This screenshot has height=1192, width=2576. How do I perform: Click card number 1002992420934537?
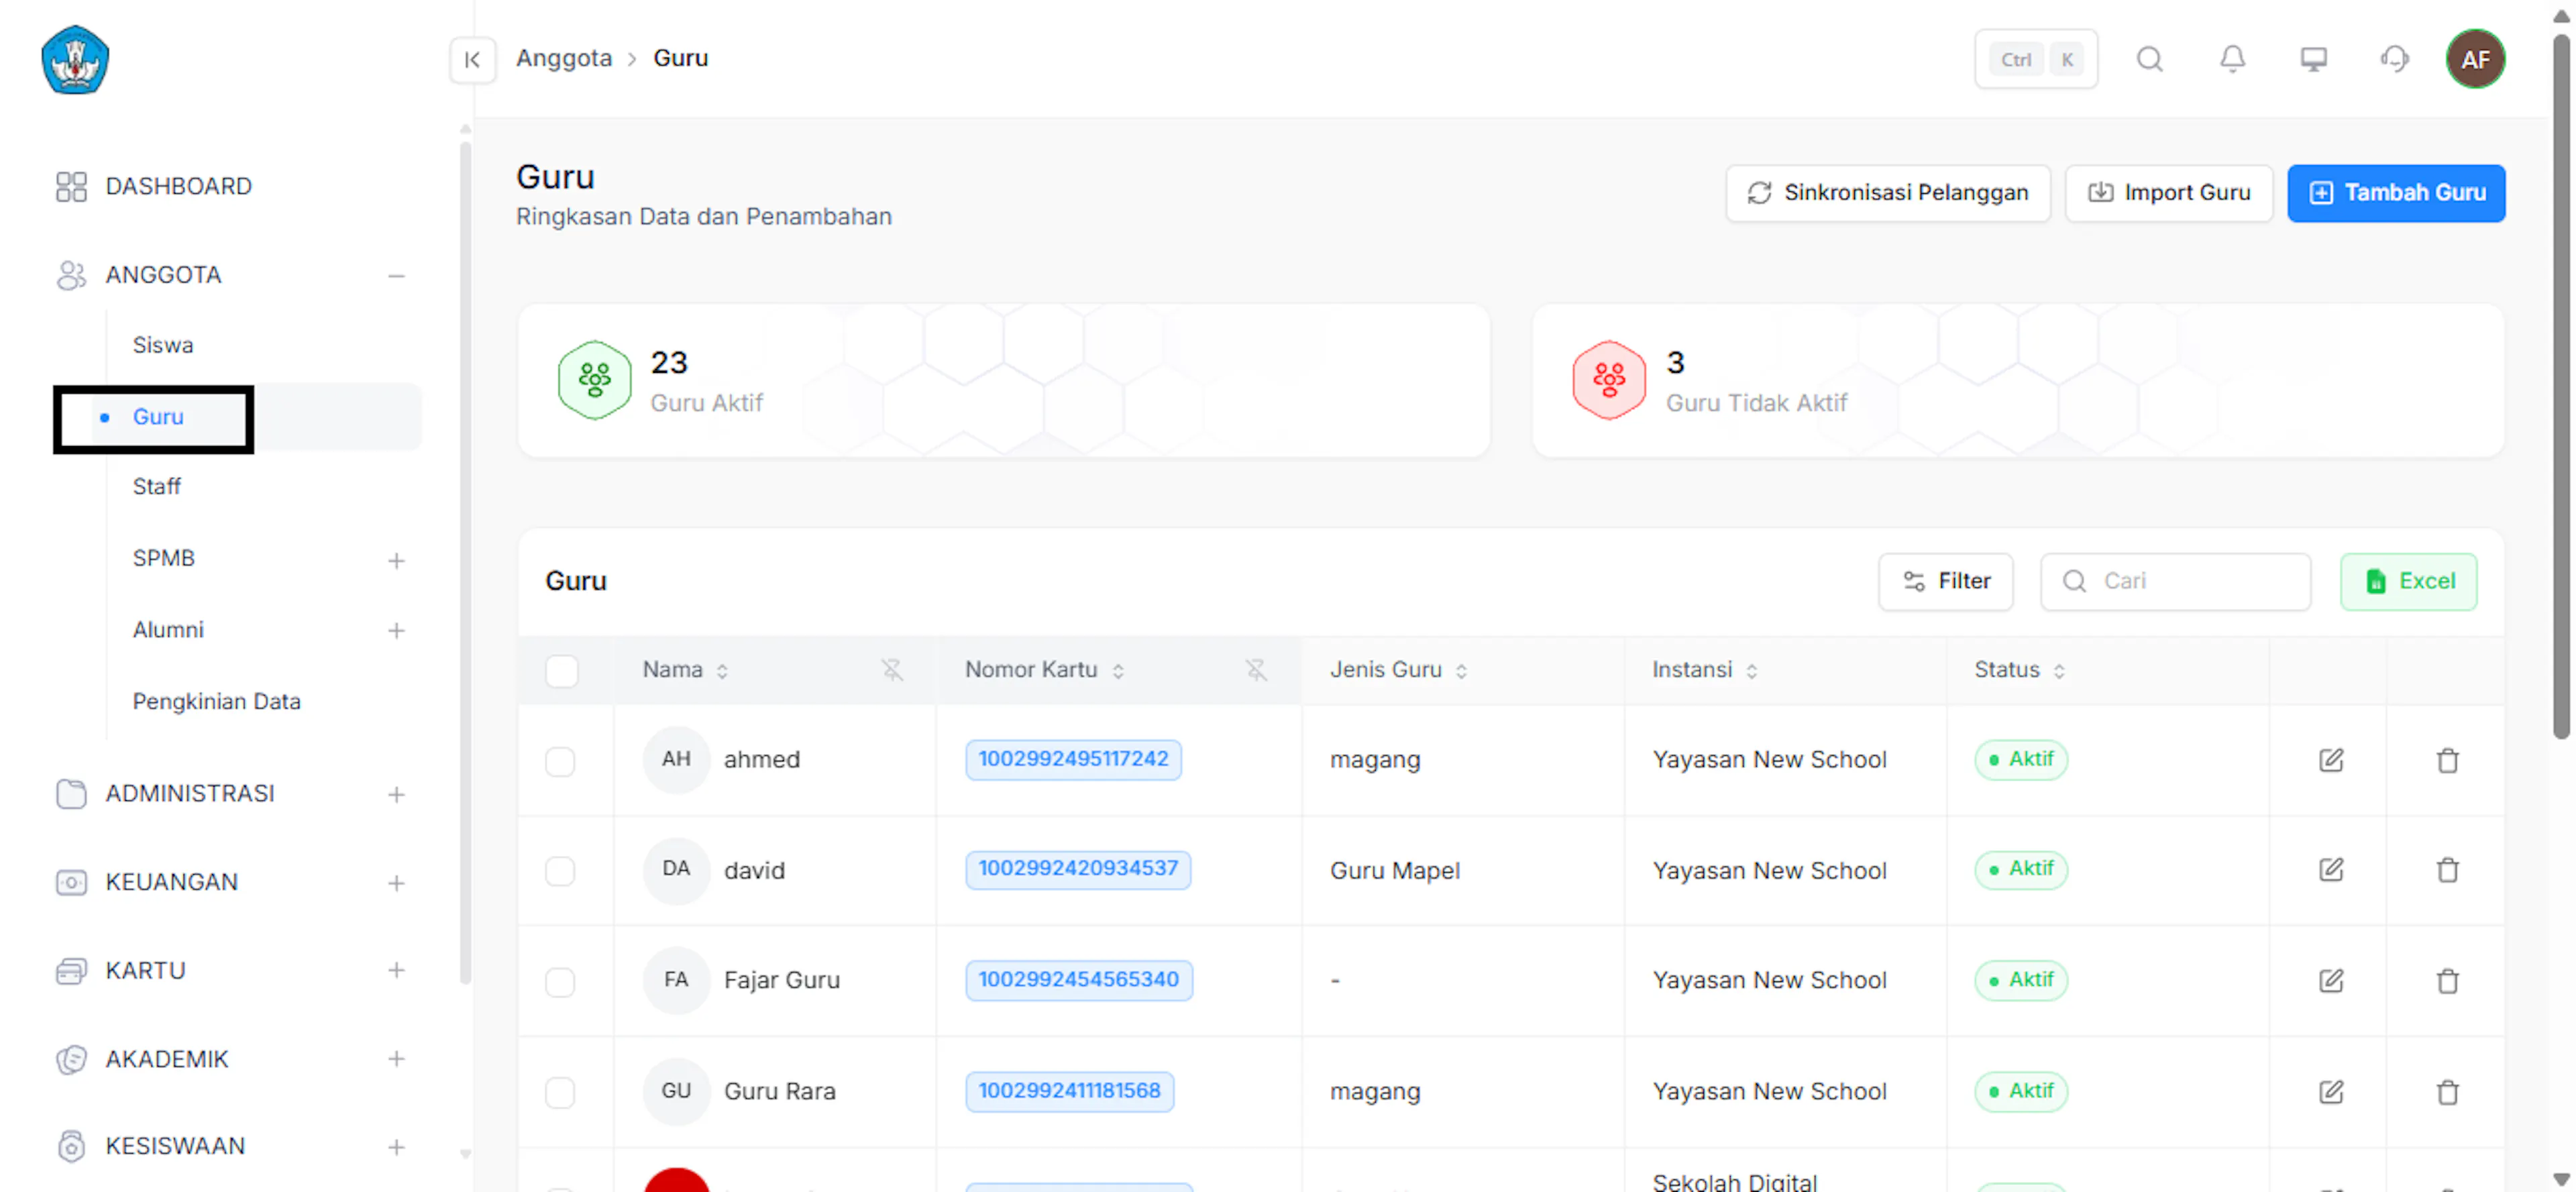[x=1078, y=870]
